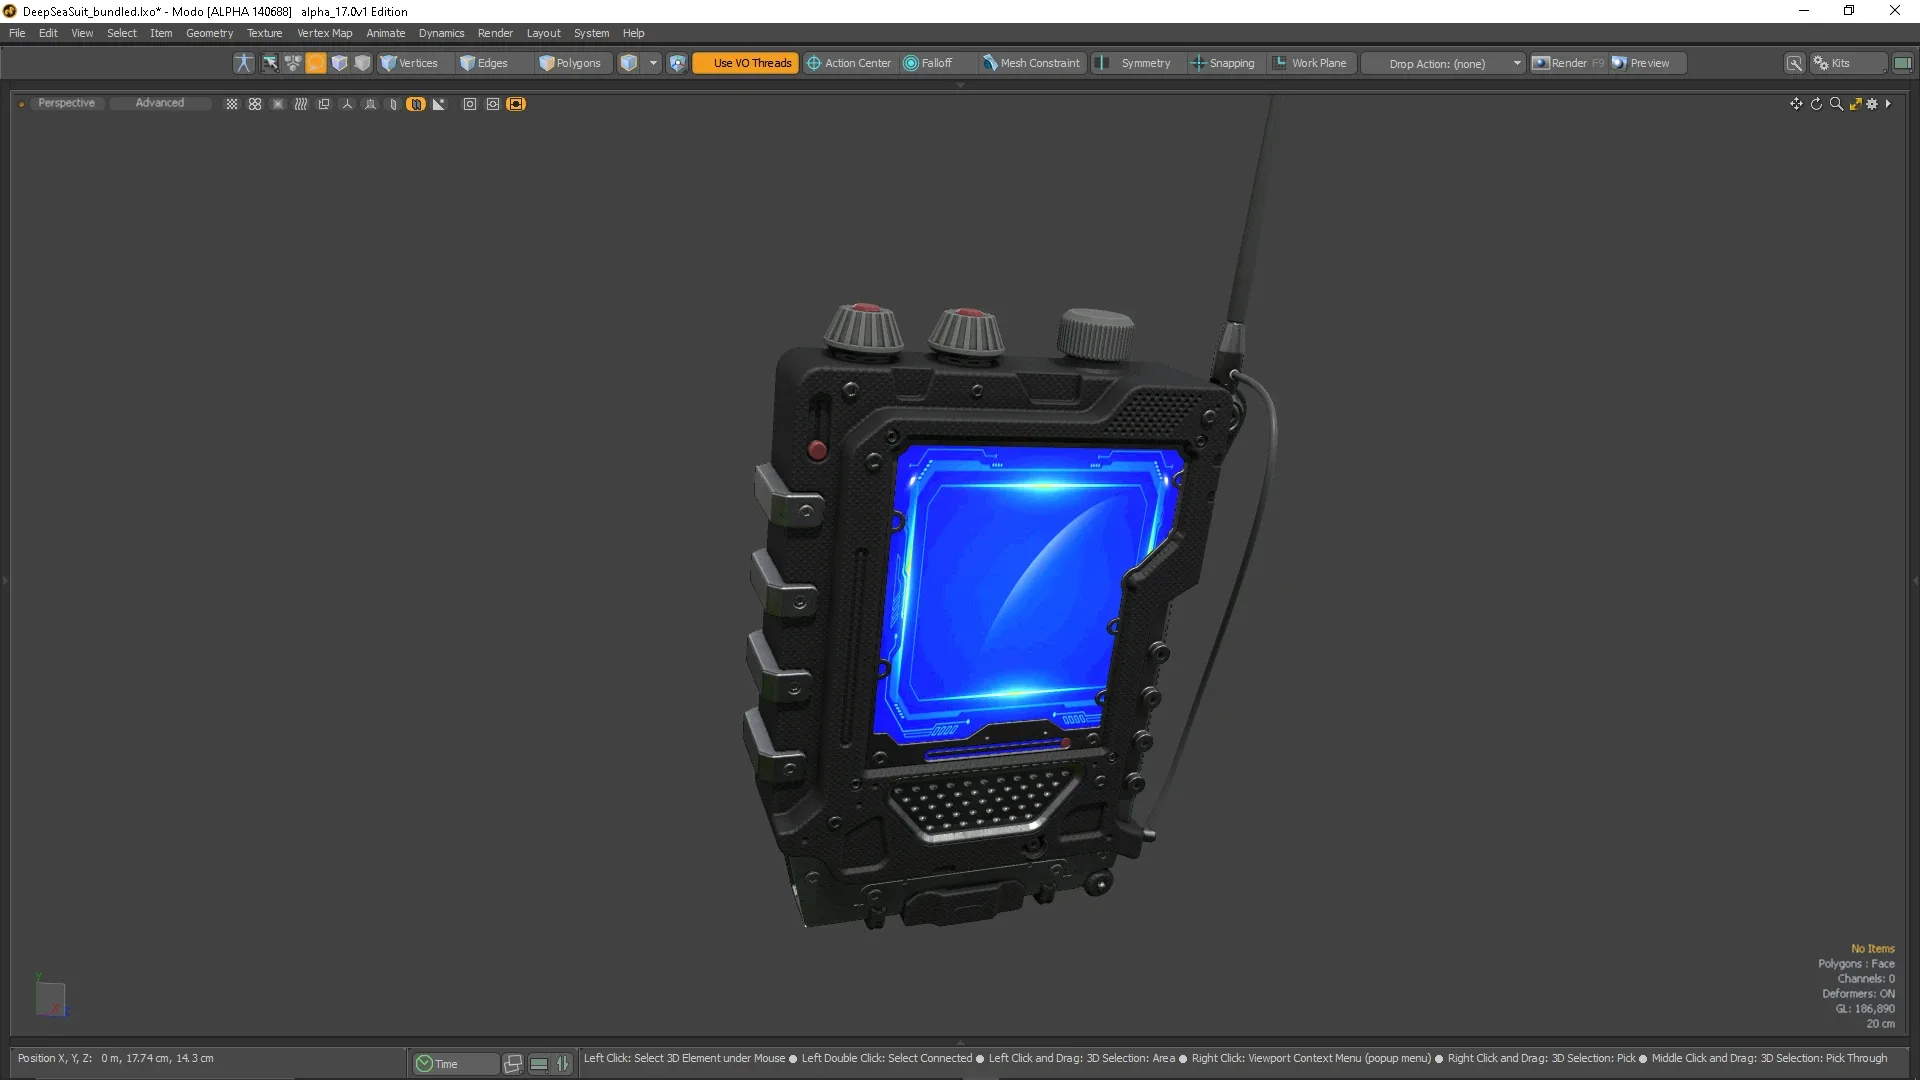The image size is (1920, 1080).
Task: Click the first square target viewport icon
Action: click(x=470, y=104)
